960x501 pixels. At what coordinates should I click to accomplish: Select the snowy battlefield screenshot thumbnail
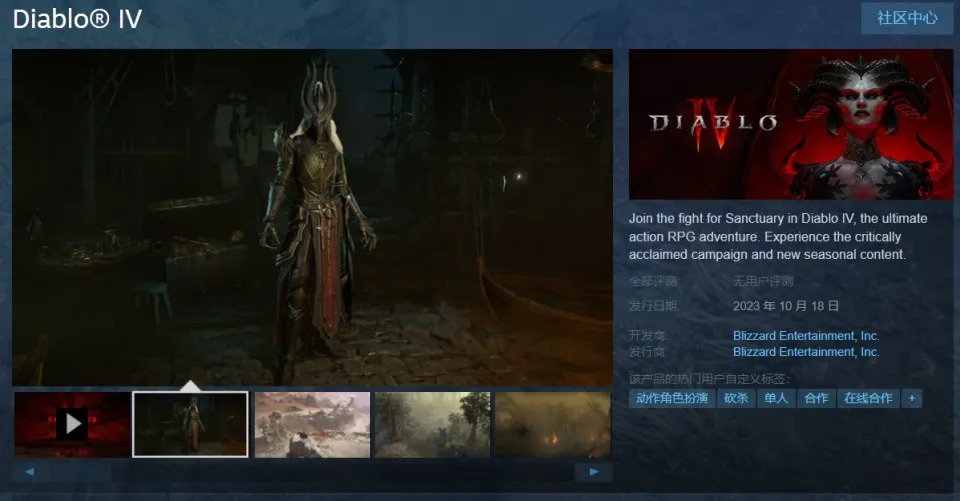coord(312,424)
